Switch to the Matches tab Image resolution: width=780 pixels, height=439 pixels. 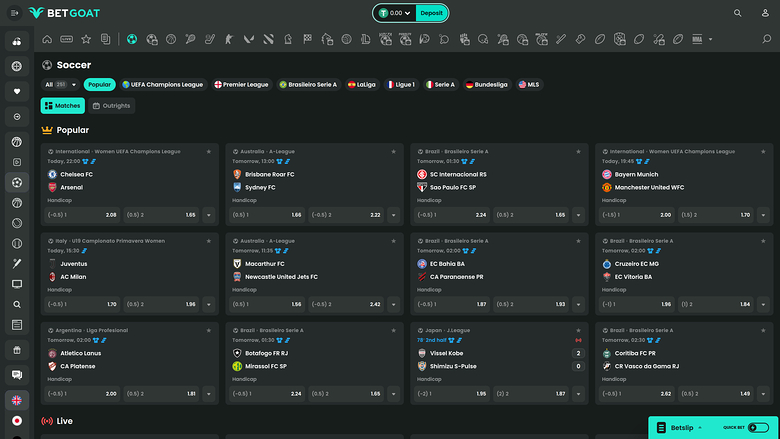(63, 106)
